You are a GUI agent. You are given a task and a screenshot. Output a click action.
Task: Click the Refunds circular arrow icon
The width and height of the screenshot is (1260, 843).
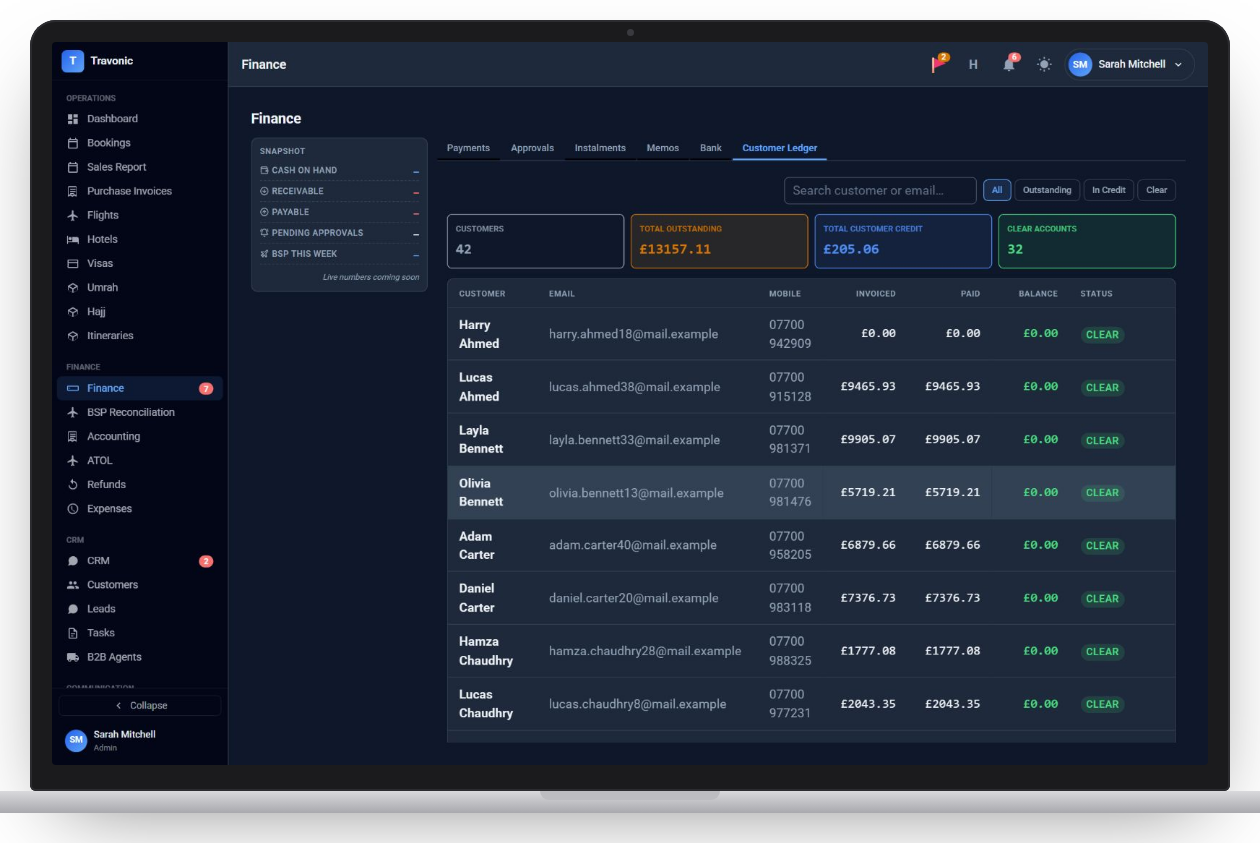coord(73,484)
